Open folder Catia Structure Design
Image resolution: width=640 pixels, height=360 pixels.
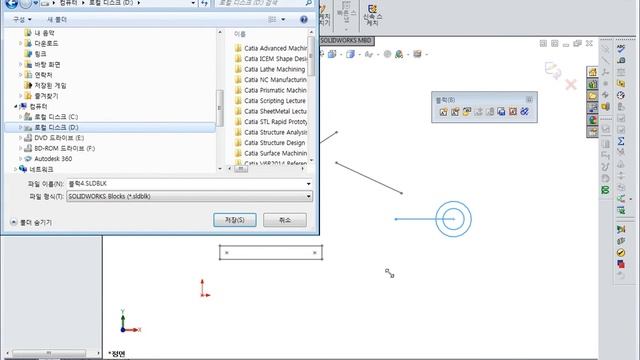click(270, 143)
